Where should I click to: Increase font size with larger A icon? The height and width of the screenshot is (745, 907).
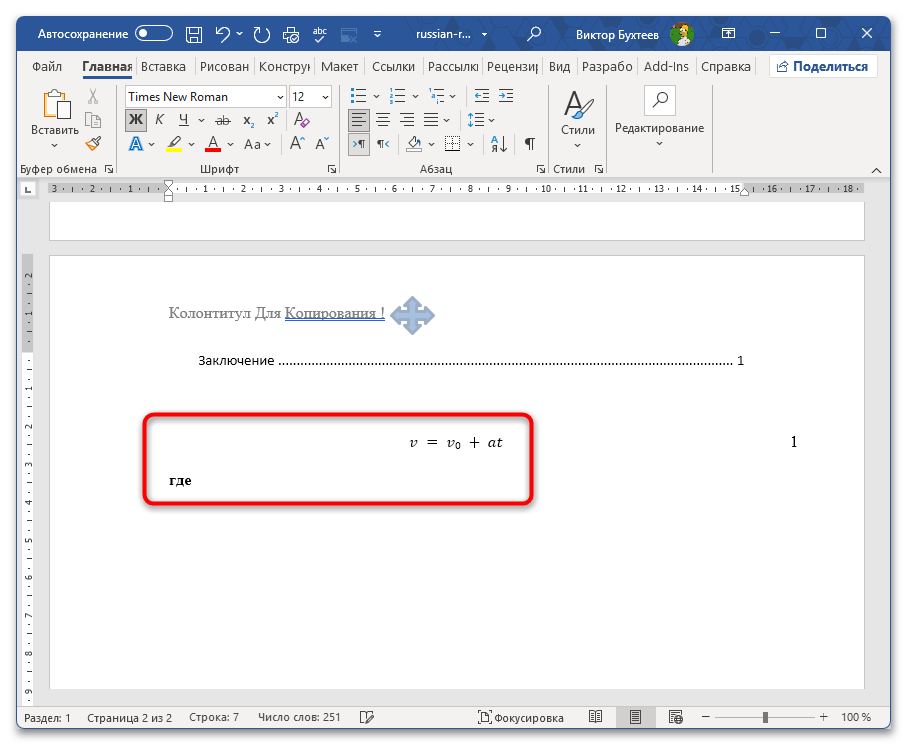click(297, 143)
